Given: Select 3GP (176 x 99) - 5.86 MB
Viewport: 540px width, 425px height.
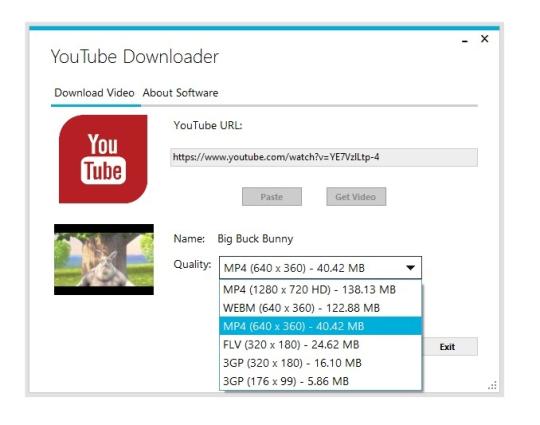Looking at the screenshot, I should [x=320, y=381].
